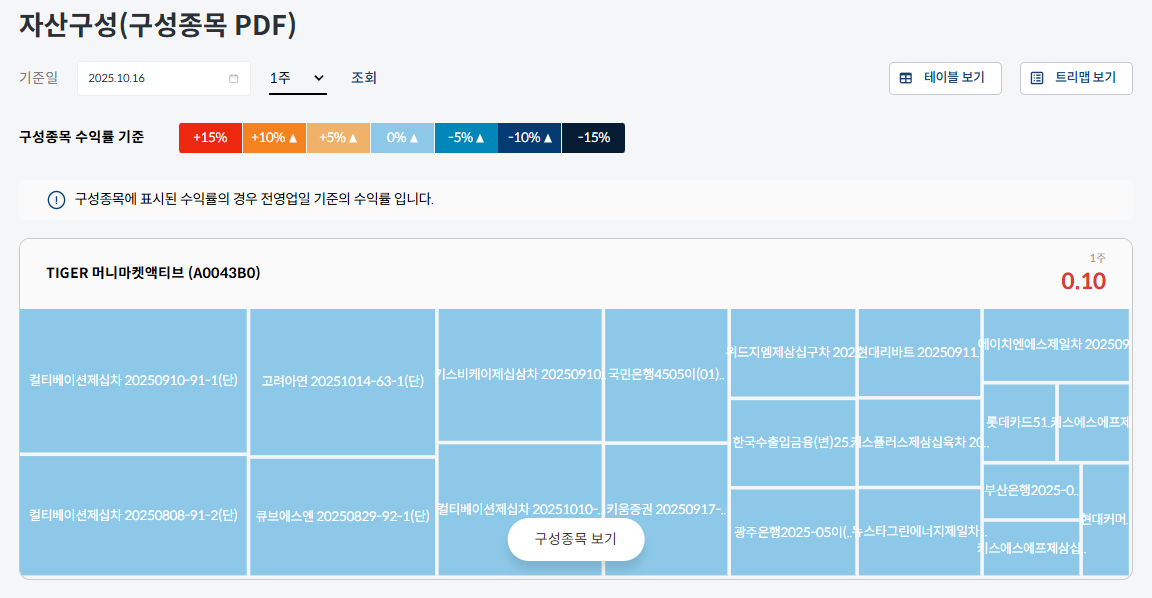Viewport: 1152px width, 598px height.
Task: Switch to 트리맵 보기 view
Action: pos(1076,78)
